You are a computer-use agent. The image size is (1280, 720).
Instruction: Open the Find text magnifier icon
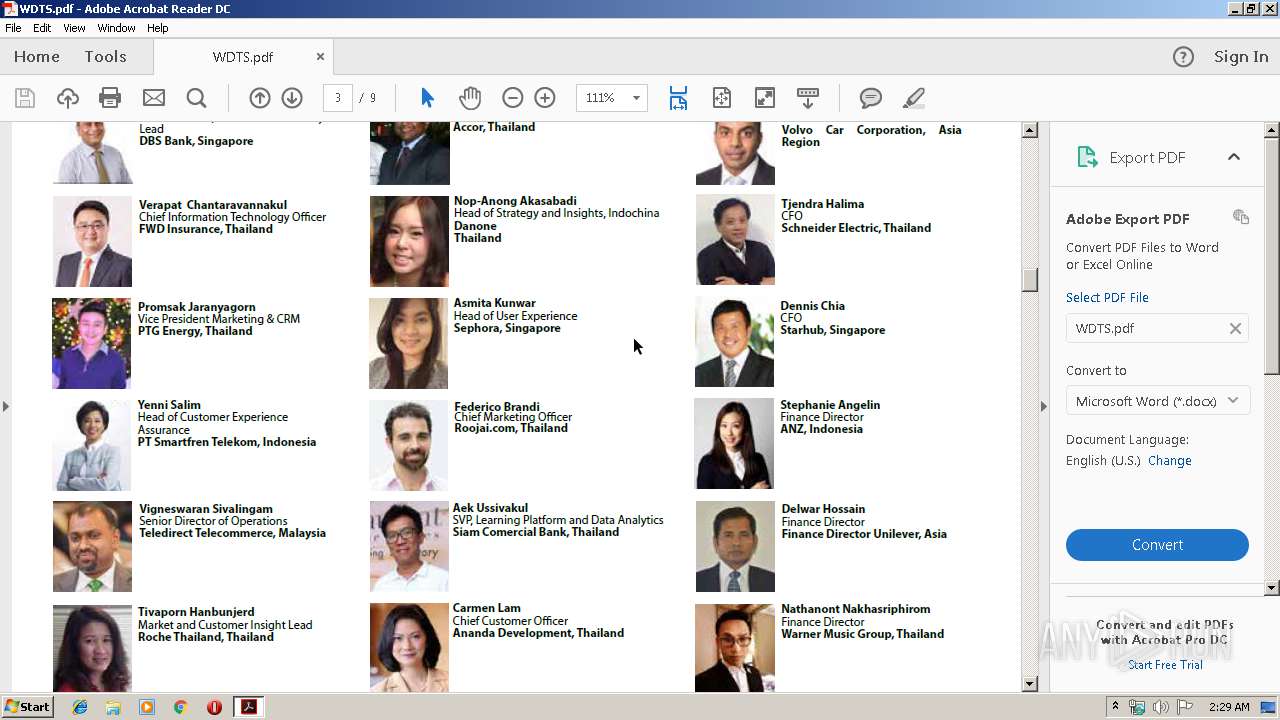click(196, 98)
